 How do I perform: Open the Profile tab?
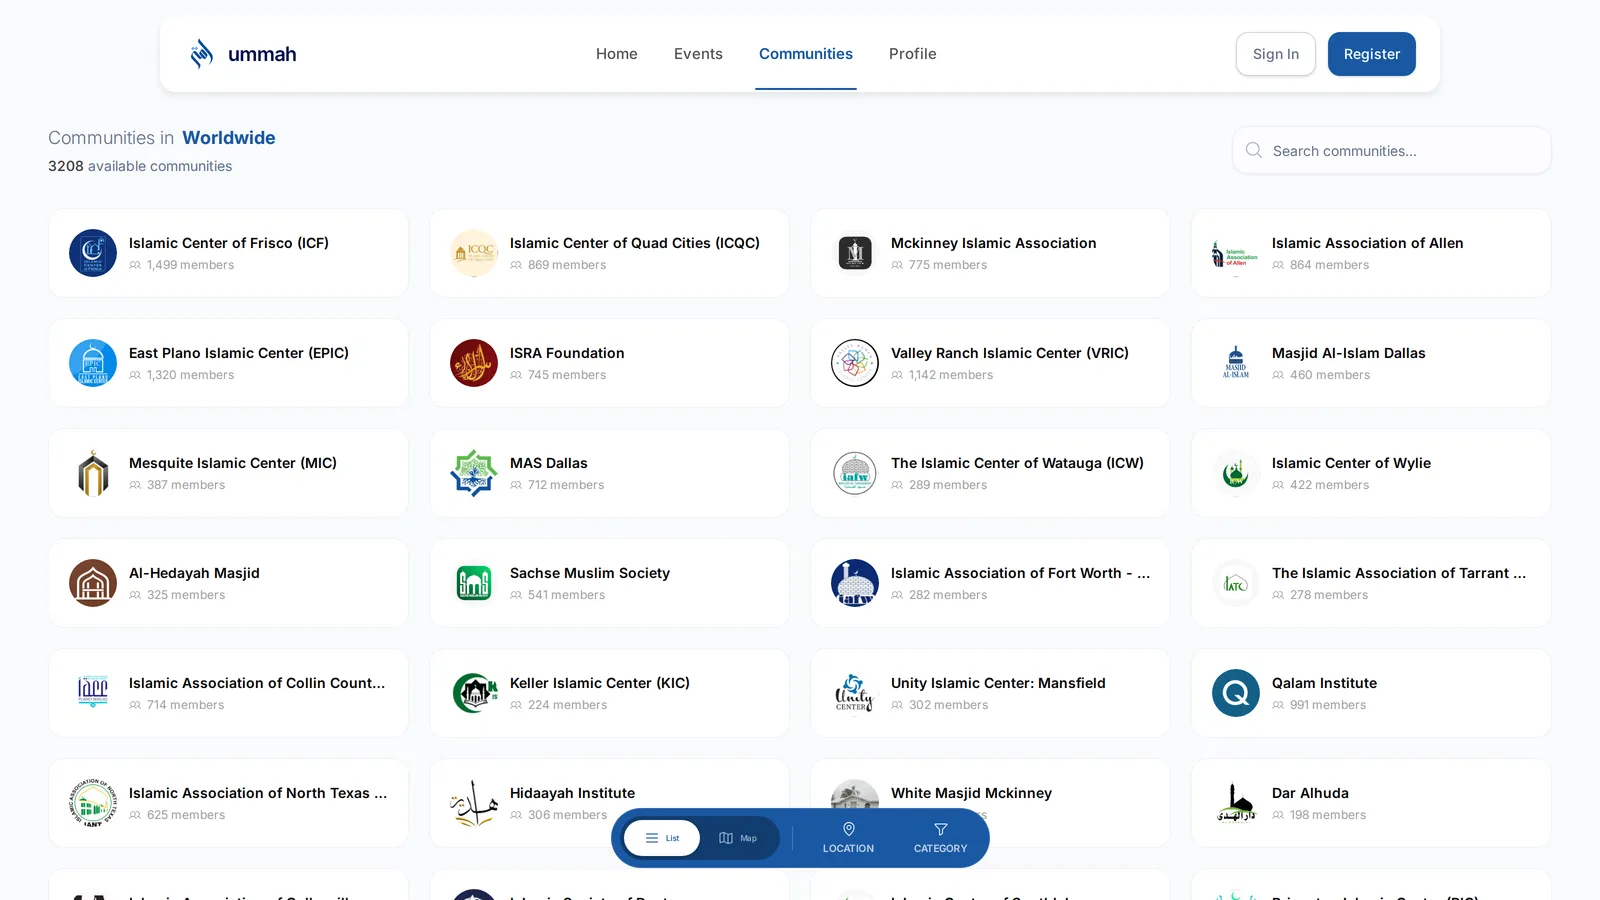coord(913,54)
